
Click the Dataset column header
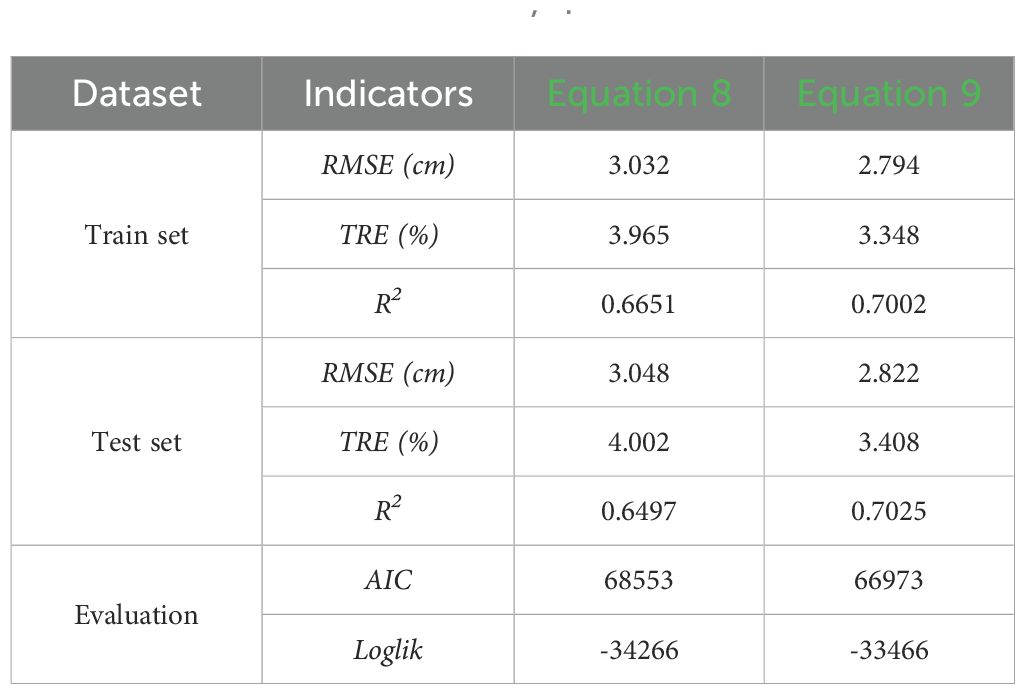tap(137, 94)
